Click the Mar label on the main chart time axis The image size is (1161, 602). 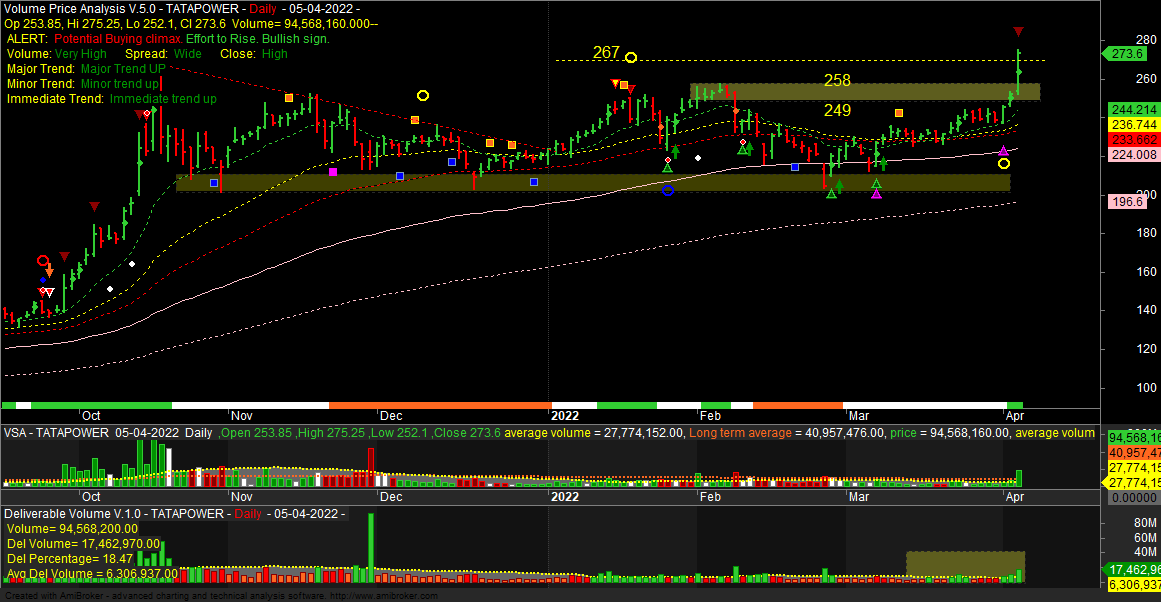[x=859, y=416]
